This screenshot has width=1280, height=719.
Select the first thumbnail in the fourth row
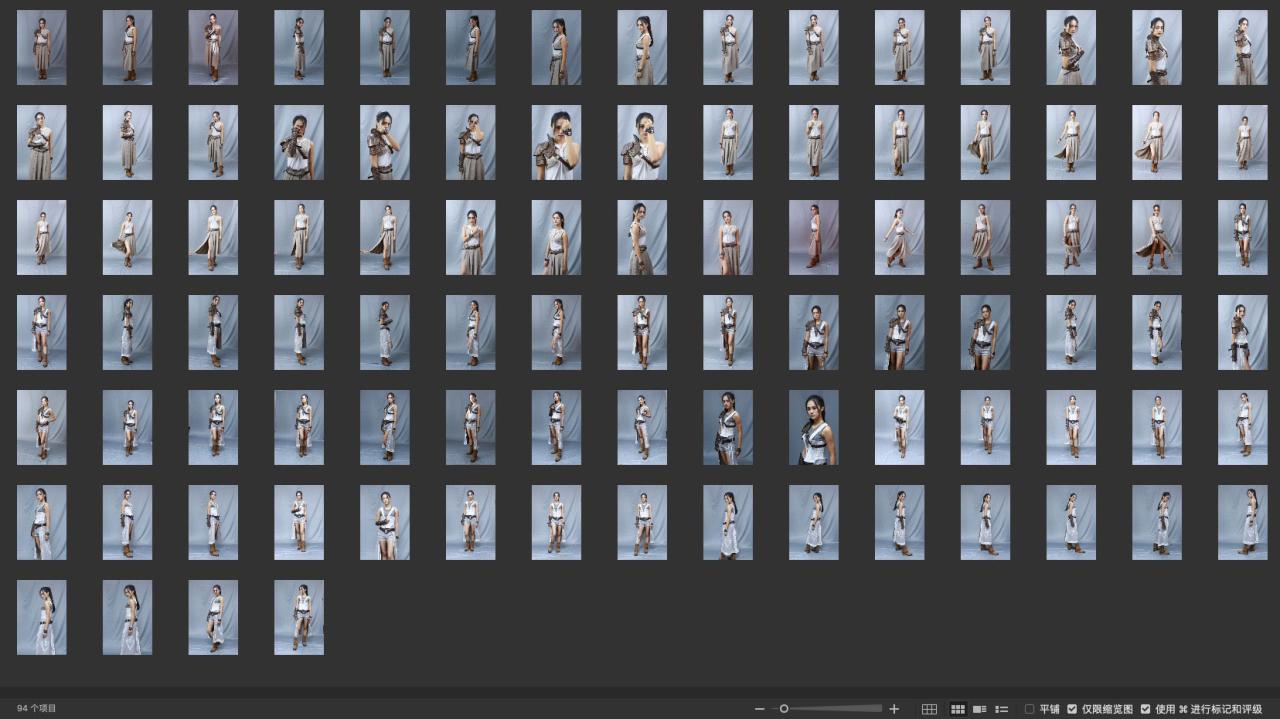tap(42, 332)
